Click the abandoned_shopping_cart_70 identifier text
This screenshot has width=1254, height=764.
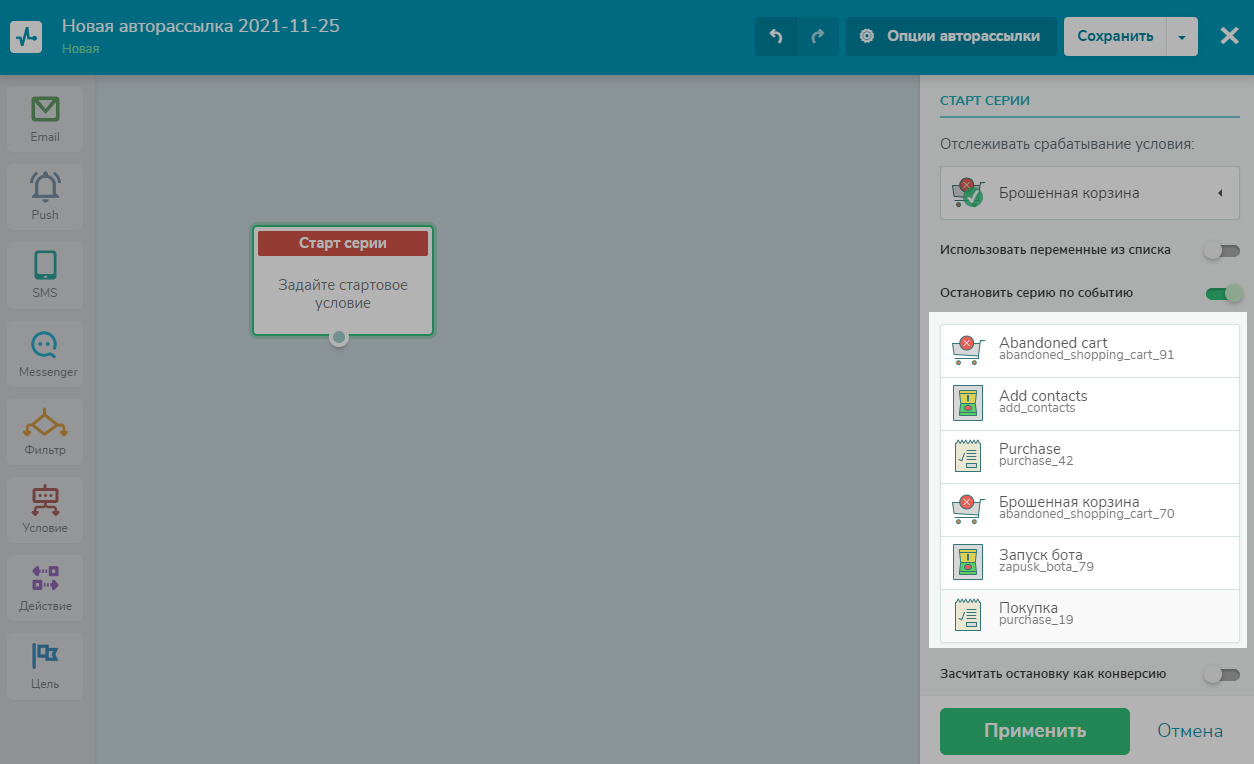click(1087, 514)
